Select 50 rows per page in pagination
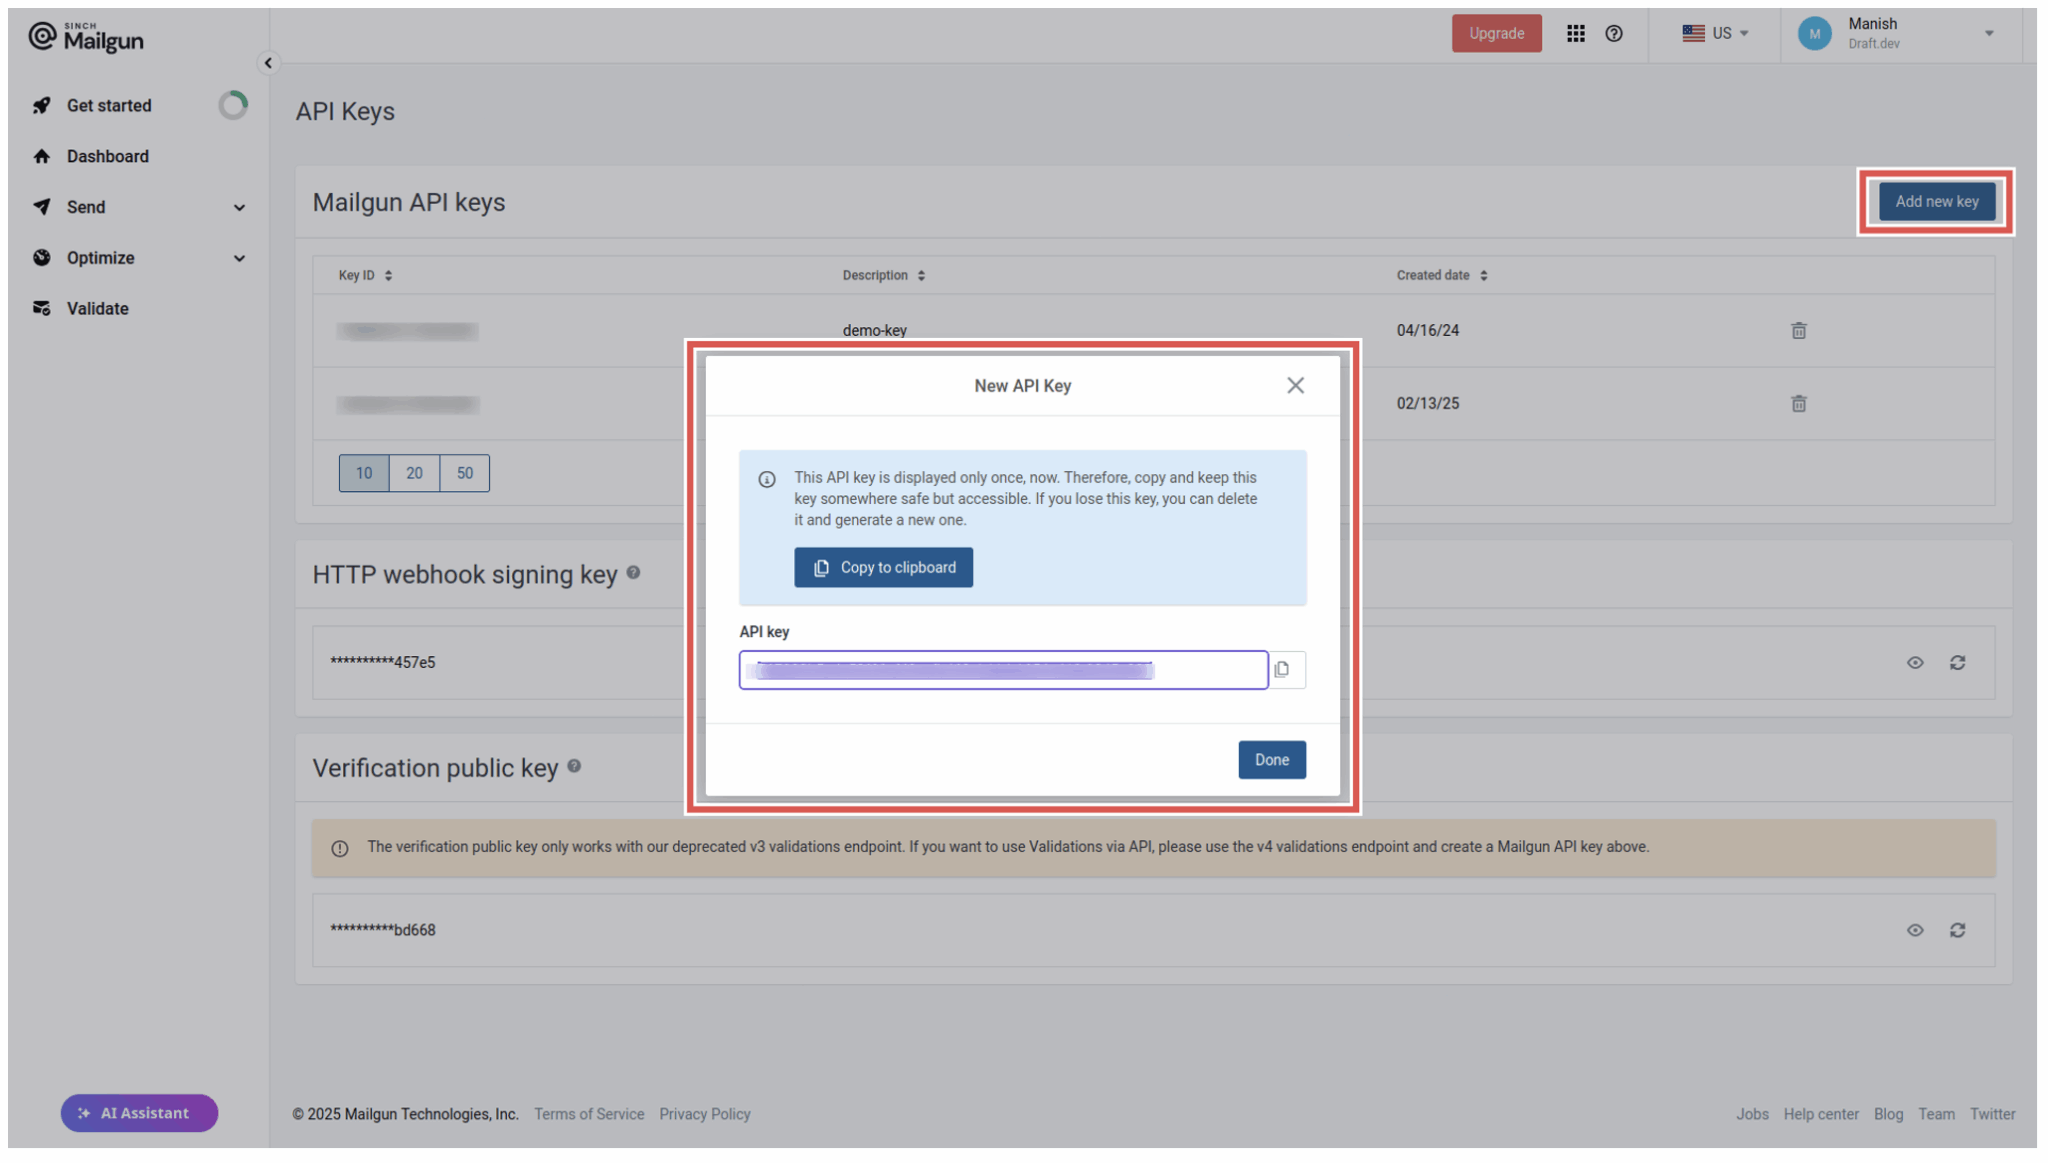2048x1163 pixels. click(x=464, y=473)
